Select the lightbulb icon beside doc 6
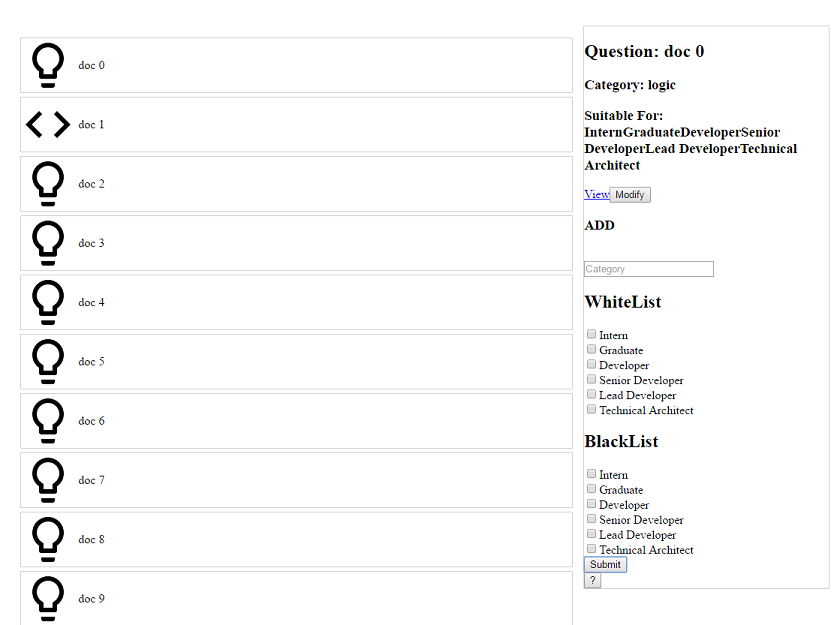 tap(48, 421)
